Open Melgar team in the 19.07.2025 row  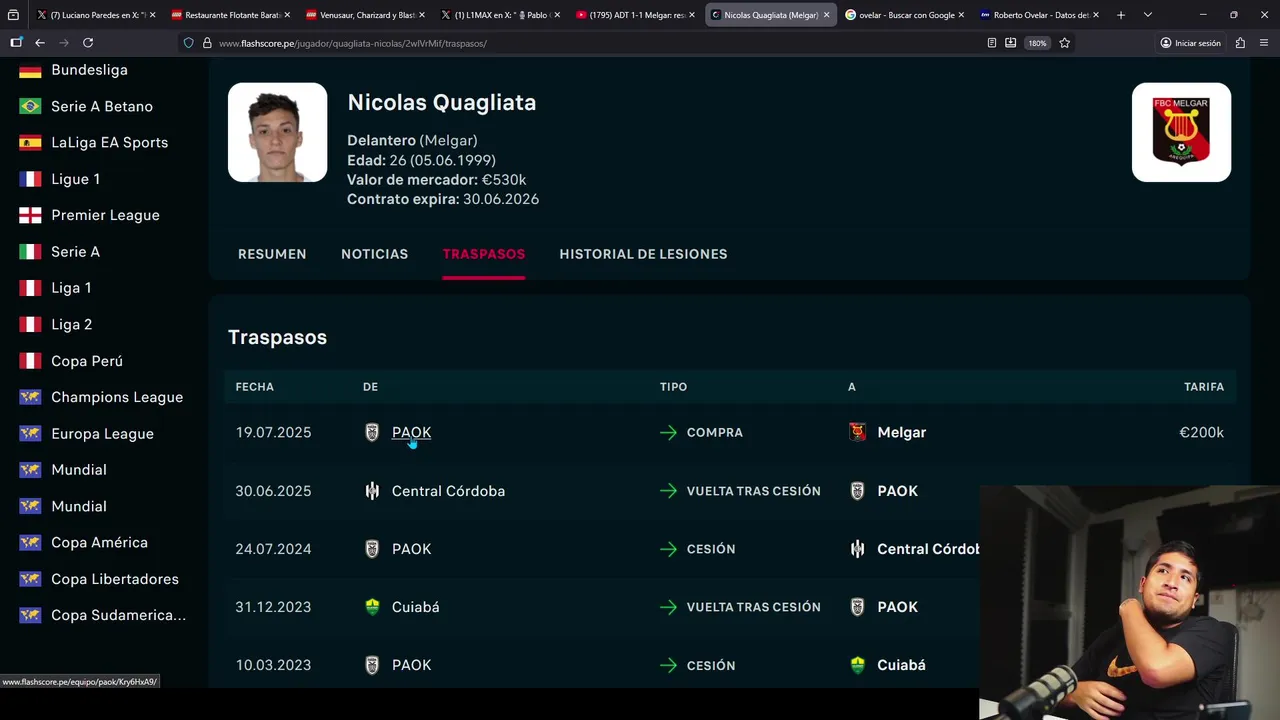(901, 432)
